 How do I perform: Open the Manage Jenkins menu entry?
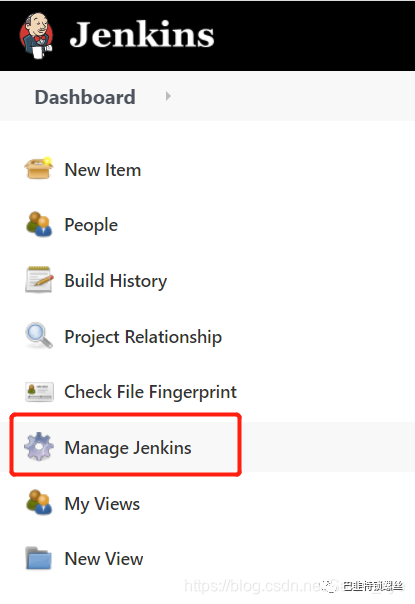[x=128, y=448]
